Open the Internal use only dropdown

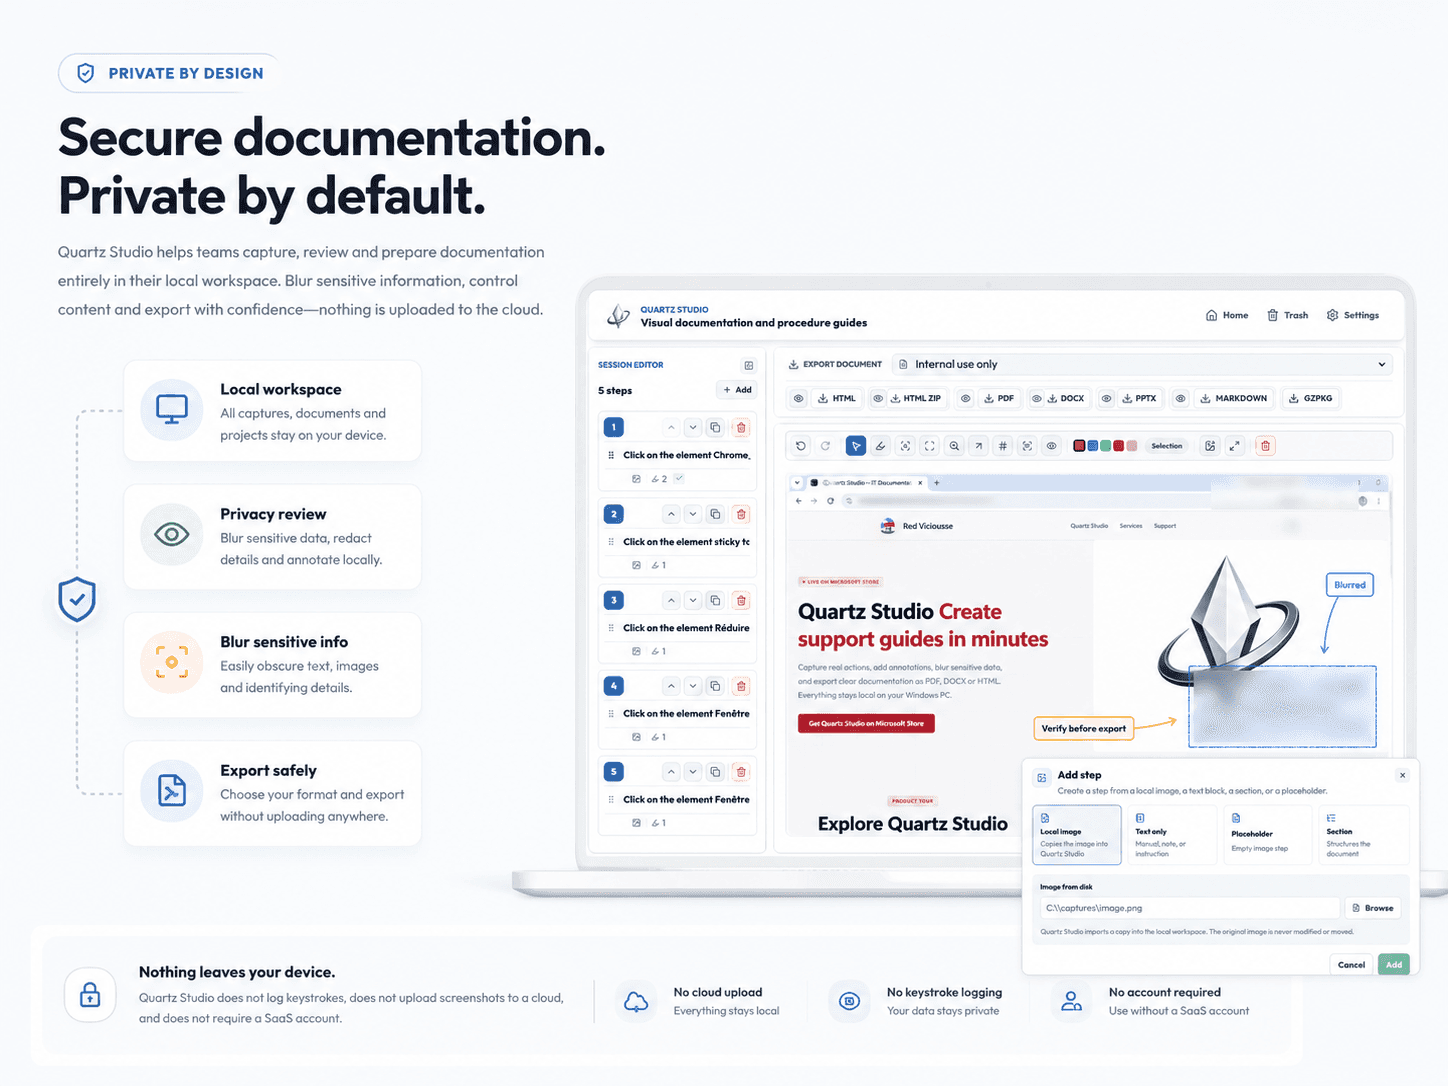click(x=1143, y=365)
